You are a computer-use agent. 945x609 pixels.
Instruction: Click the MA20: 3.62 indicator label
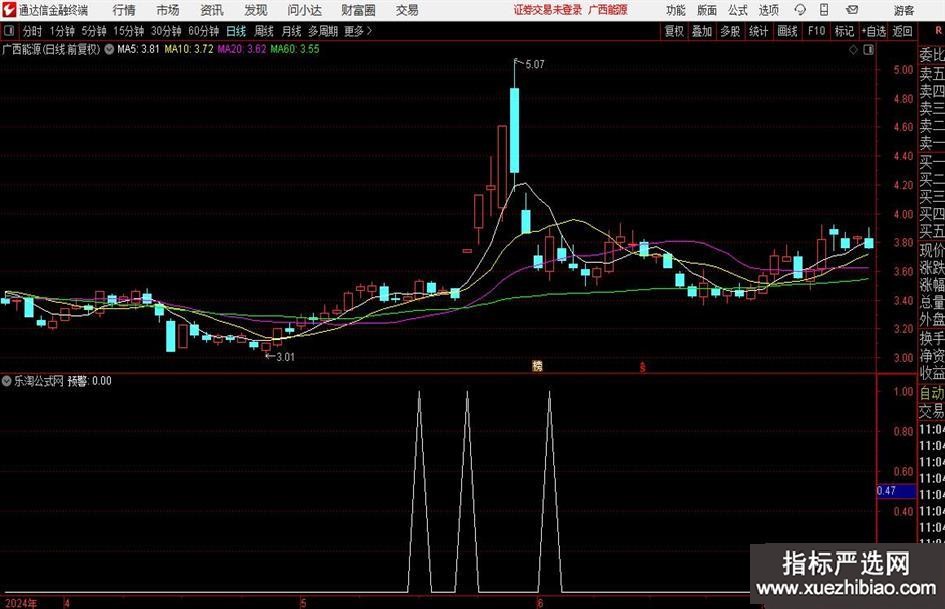click(242, 49)
